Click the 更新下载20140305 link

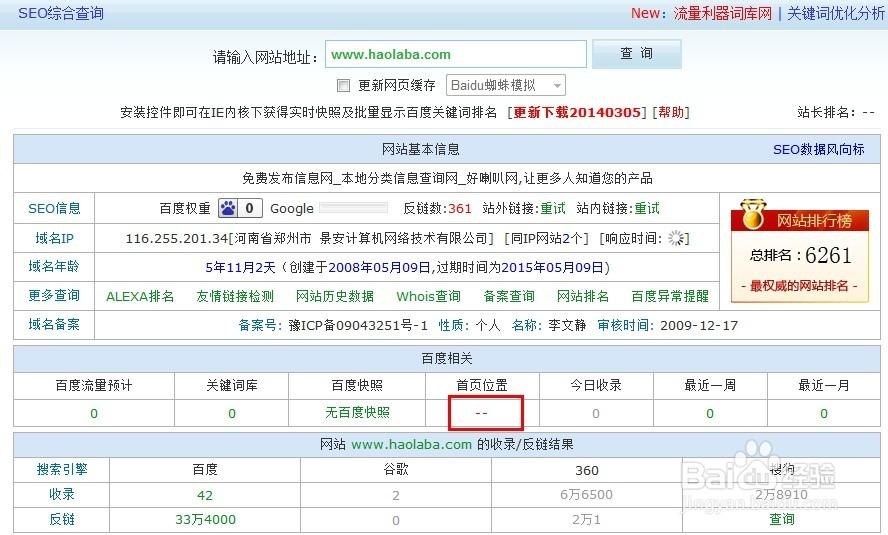pos(577,112)
